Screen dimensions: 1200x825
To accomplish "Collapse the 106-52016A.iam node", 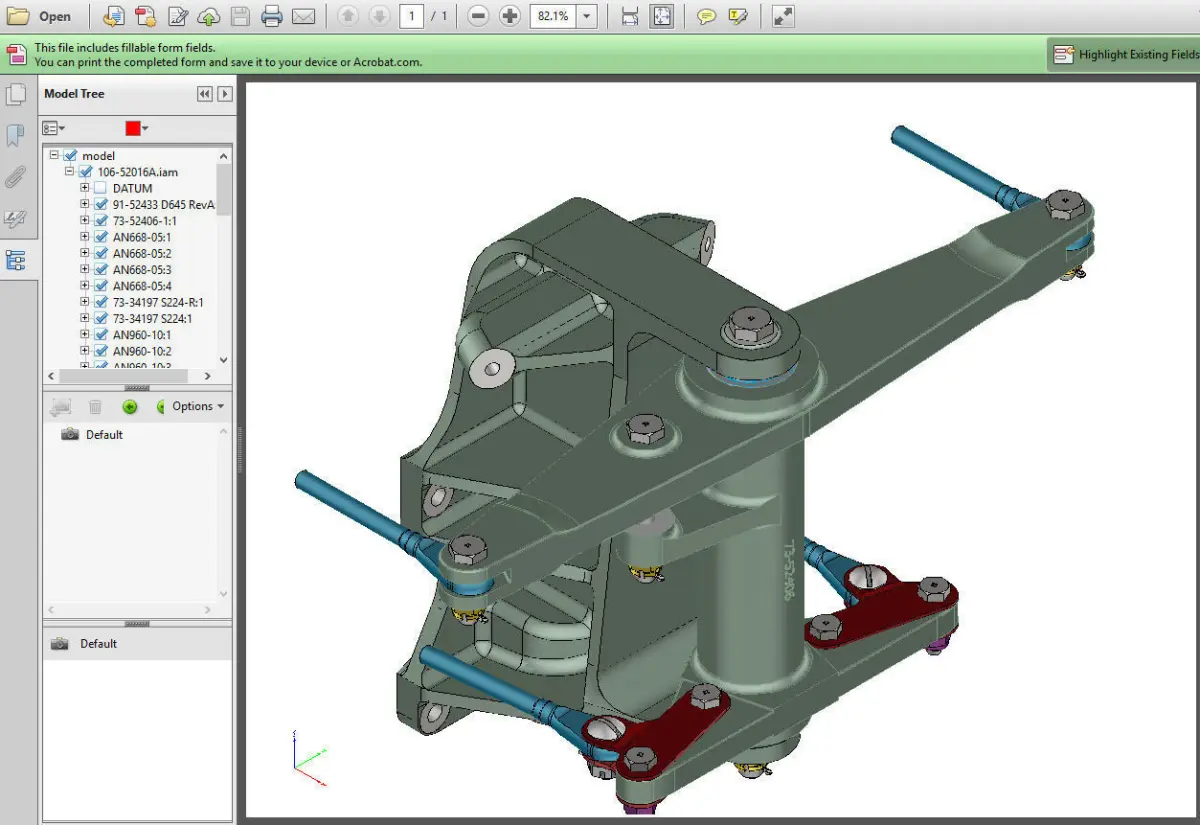I will pos(69,171).
